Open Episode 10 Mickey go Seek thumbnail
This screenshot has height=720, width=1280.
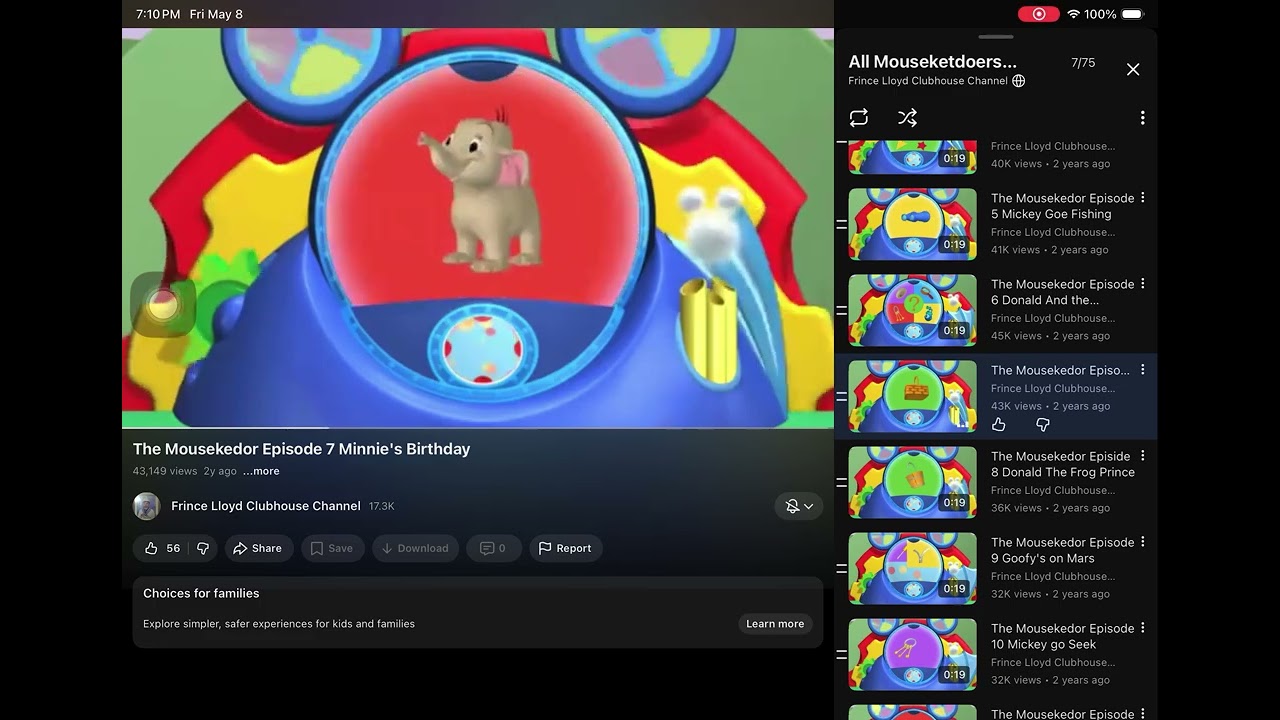click(912, 654)
